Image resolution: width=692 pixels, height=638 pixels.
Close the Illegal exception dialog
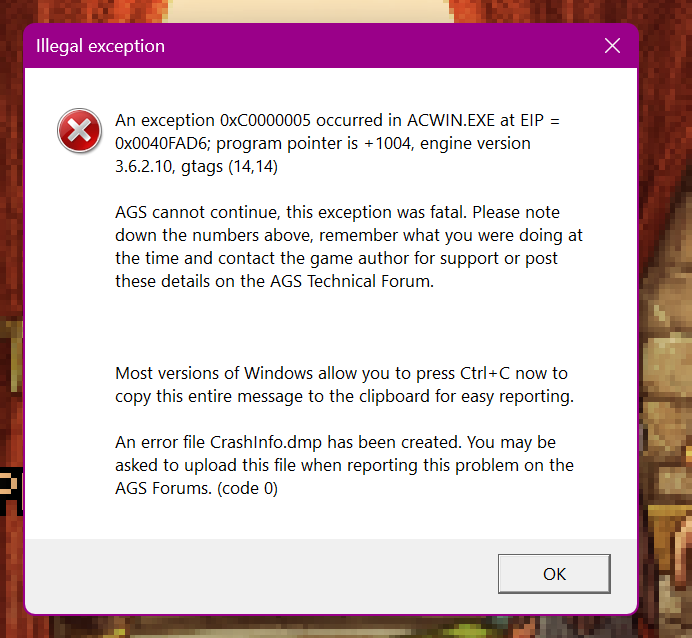click(612, 45)
